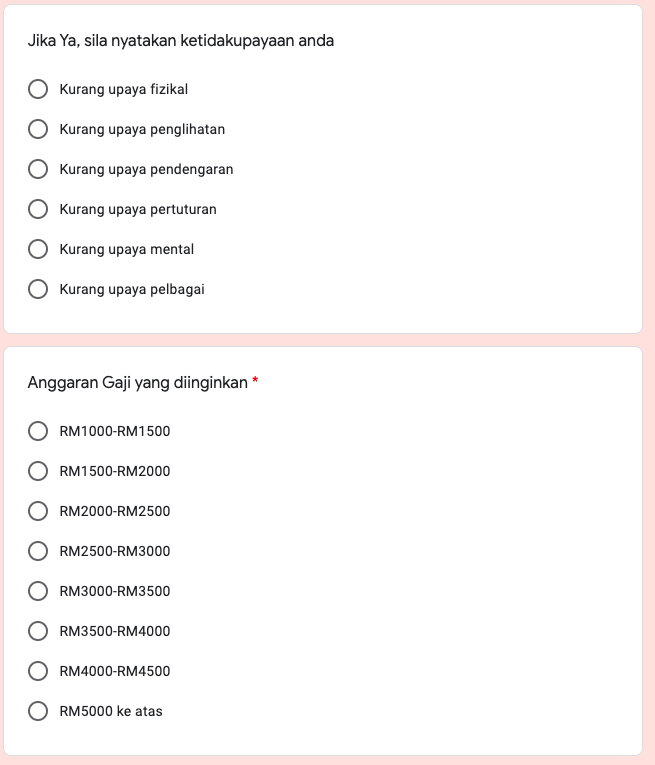
Task: Click the Kurang upaya fizikal label text
Action: 124,89
